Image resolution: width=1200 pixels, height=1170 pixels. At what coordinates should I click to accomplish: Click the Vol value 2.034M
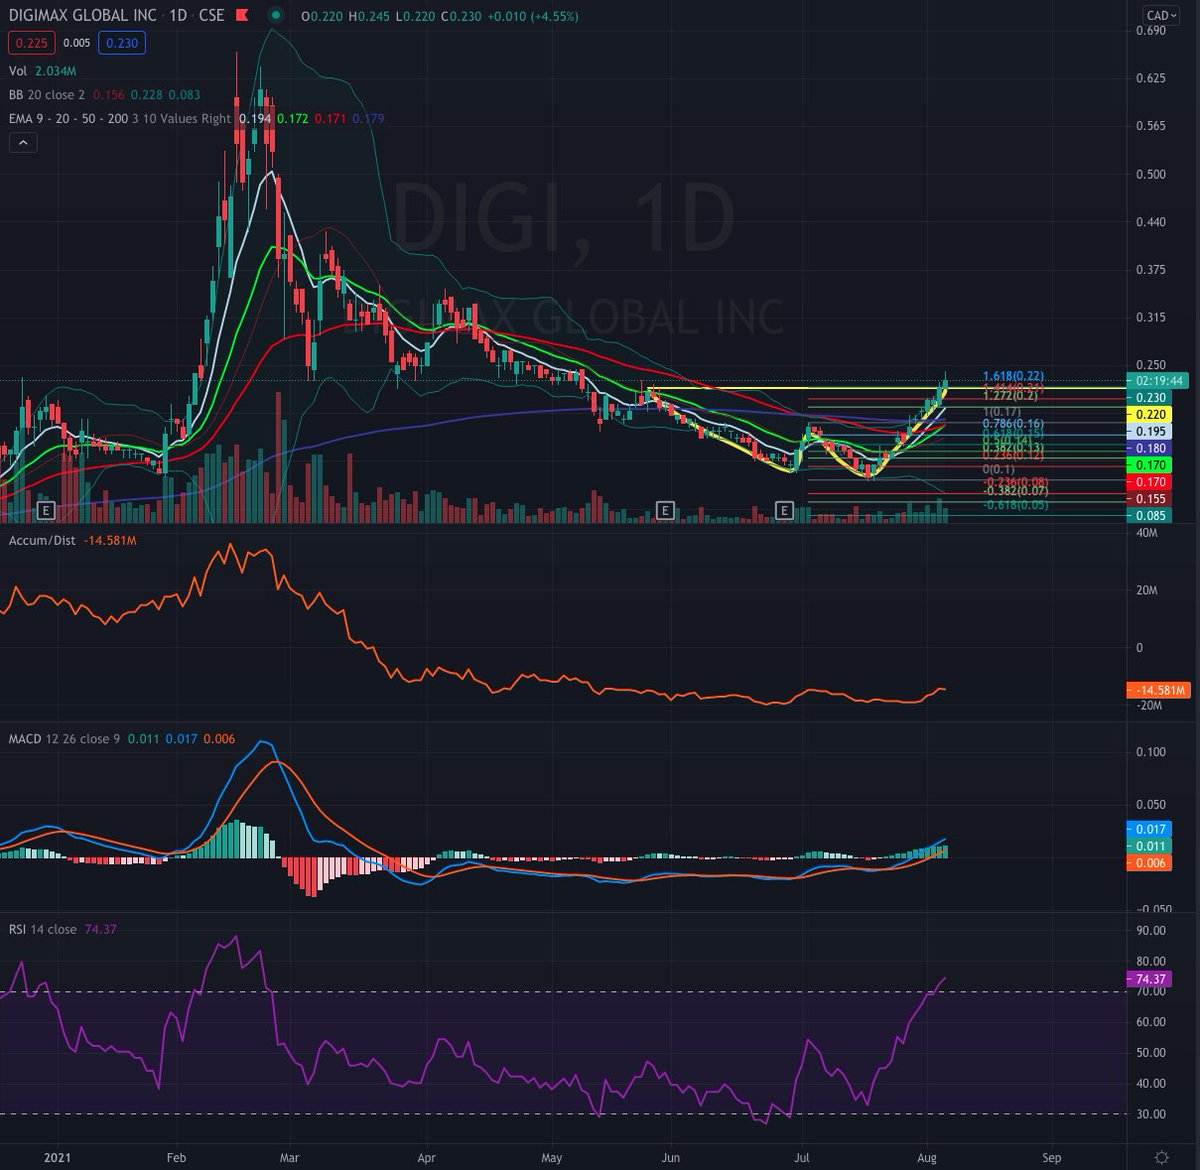(55, 71)
